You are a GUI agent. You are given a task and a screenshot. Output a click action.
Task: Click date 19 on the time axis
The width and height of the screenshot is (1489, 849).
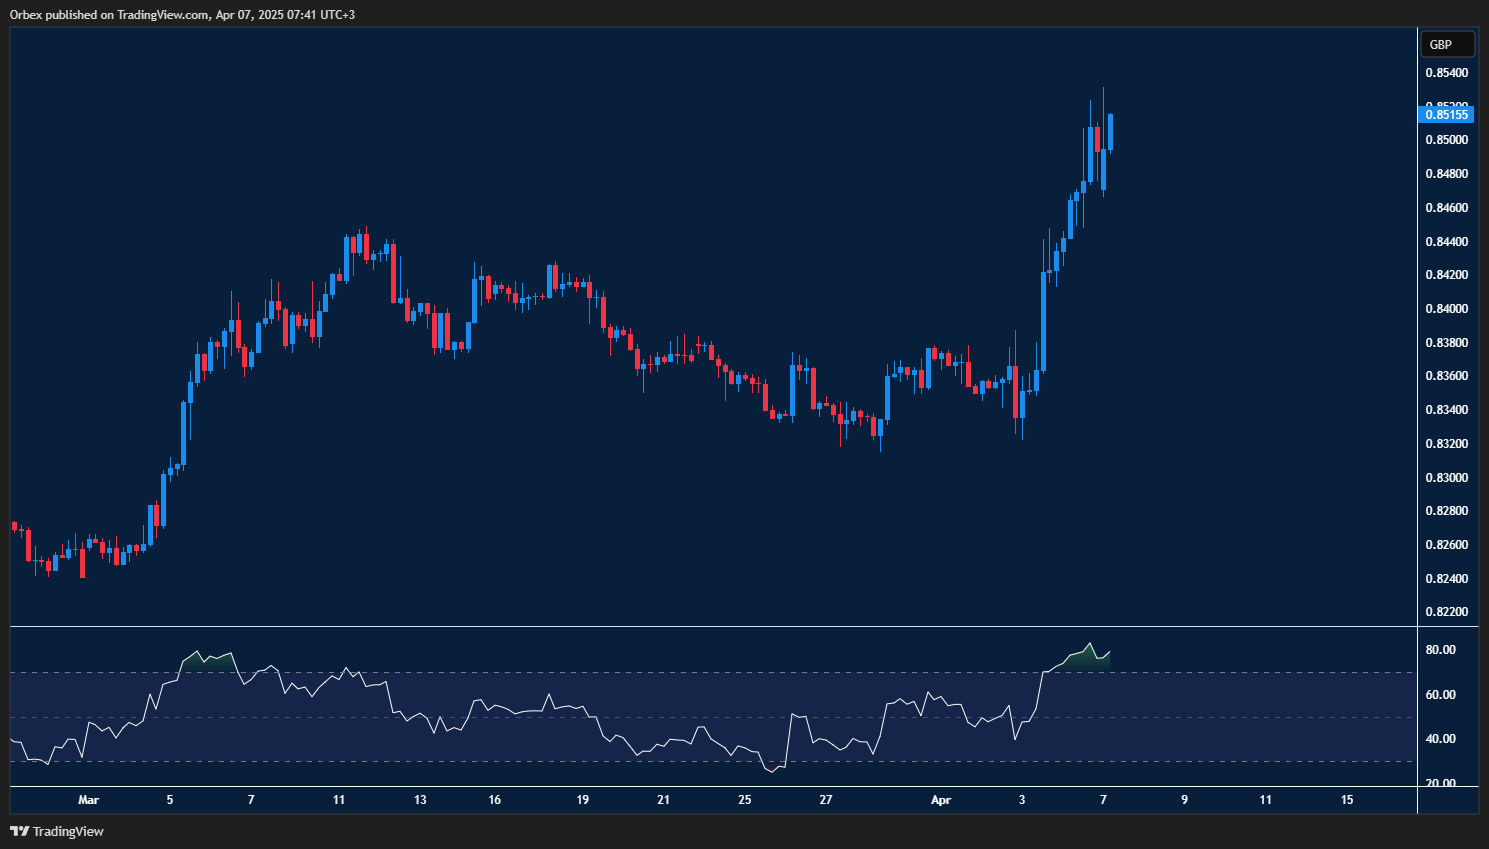click(x=582, y=800)
